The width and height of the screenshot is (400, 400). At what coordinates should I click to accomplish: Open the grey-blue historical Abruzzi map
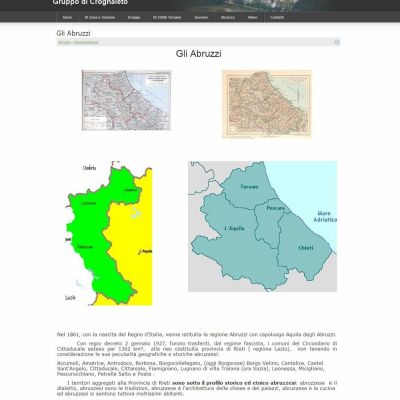pyautogui.click(x=126, y=100)
